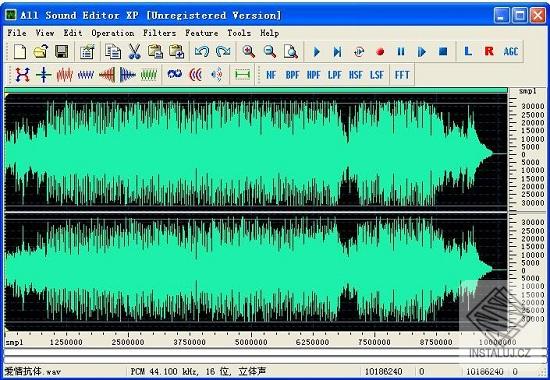Click the 2500000 mark on the sample ruler
The image size is (550, 380).
point(128,342)
